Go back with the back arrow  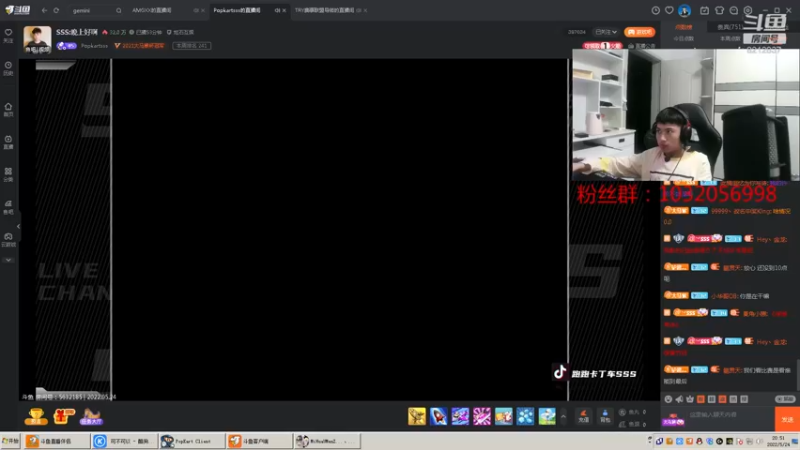[44, 10]
